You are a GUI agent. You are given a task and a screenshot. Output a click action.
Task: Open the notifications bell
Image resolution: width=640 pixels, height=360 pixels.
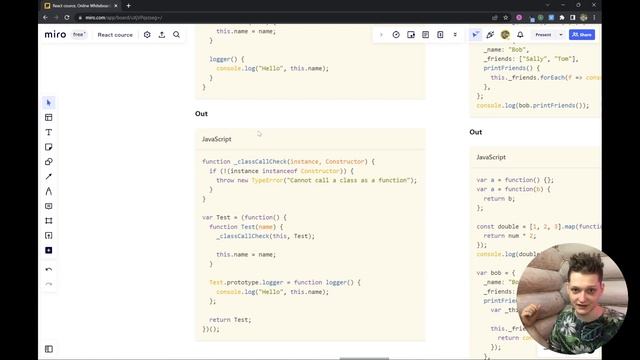click(x=520, y=35)
